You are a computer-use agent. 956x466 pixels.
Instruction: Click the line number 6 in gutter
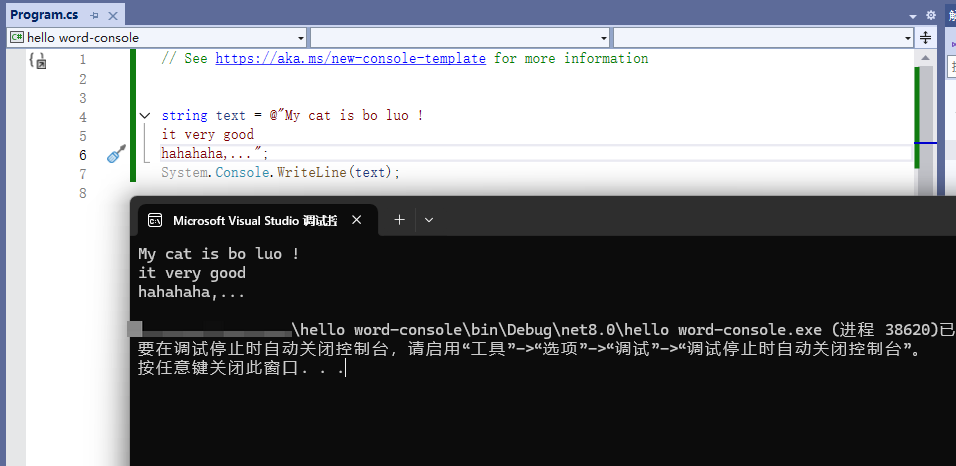83,155
